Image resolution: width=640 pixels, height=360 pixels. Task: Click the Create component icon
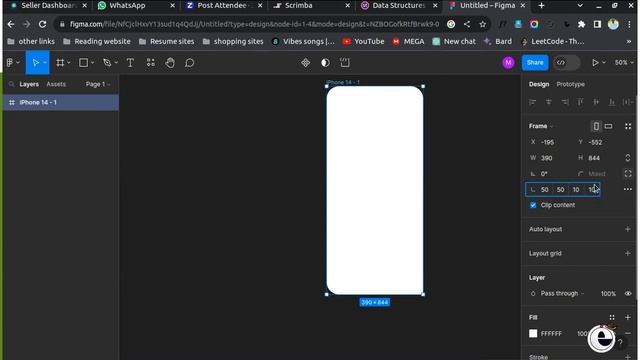[305, 62]
